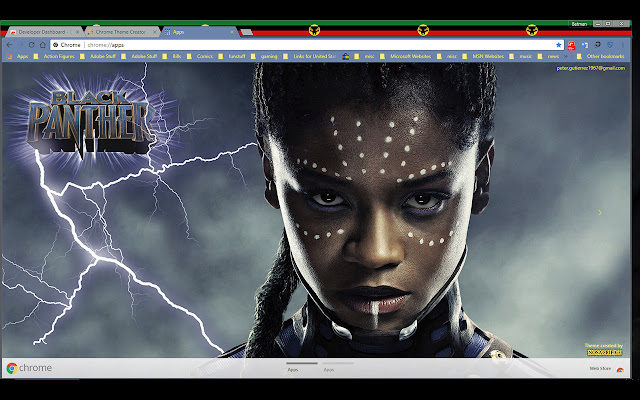Click the Batman profile button
640x400 pixels.
click(x=579, y=24)
